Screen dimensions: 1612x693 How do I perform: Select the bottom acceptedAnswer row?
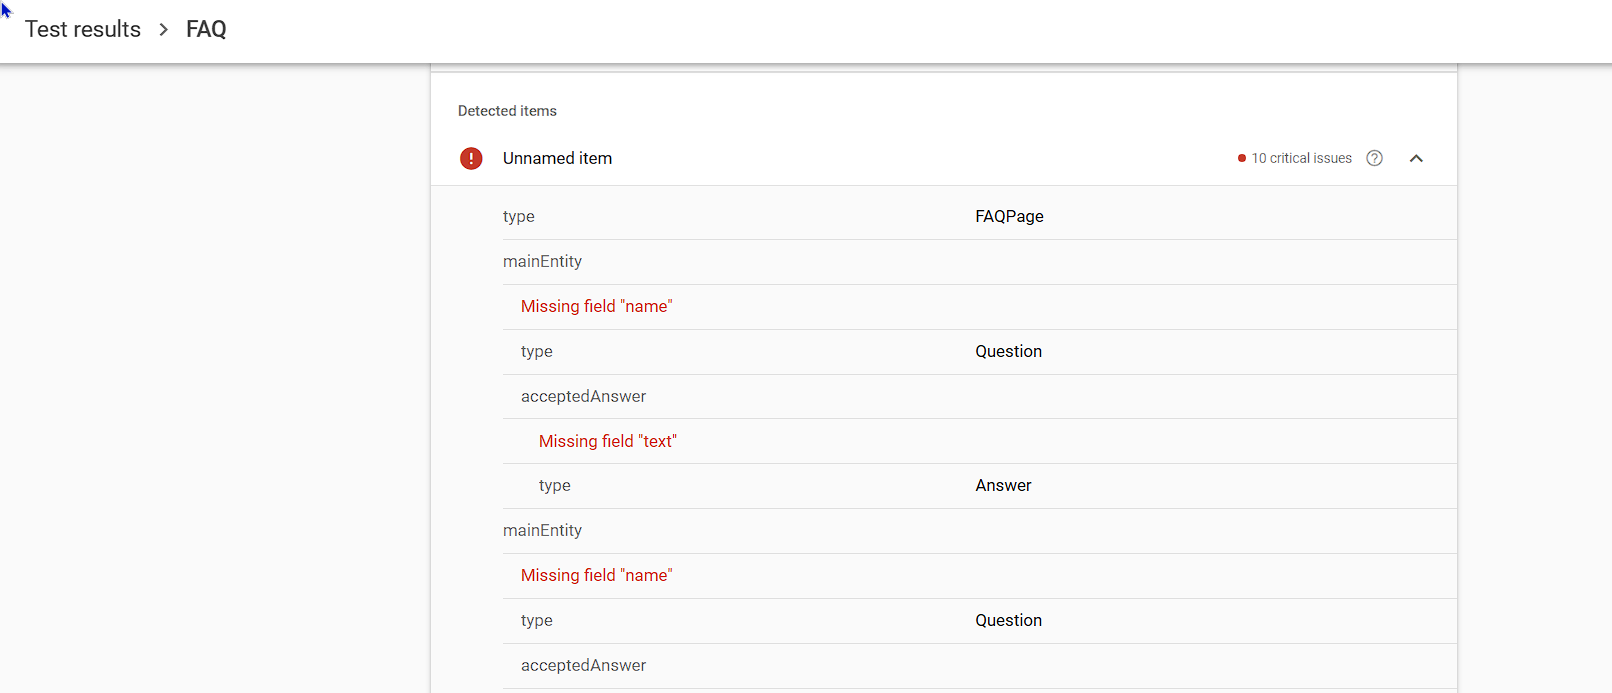pos(583,665)
